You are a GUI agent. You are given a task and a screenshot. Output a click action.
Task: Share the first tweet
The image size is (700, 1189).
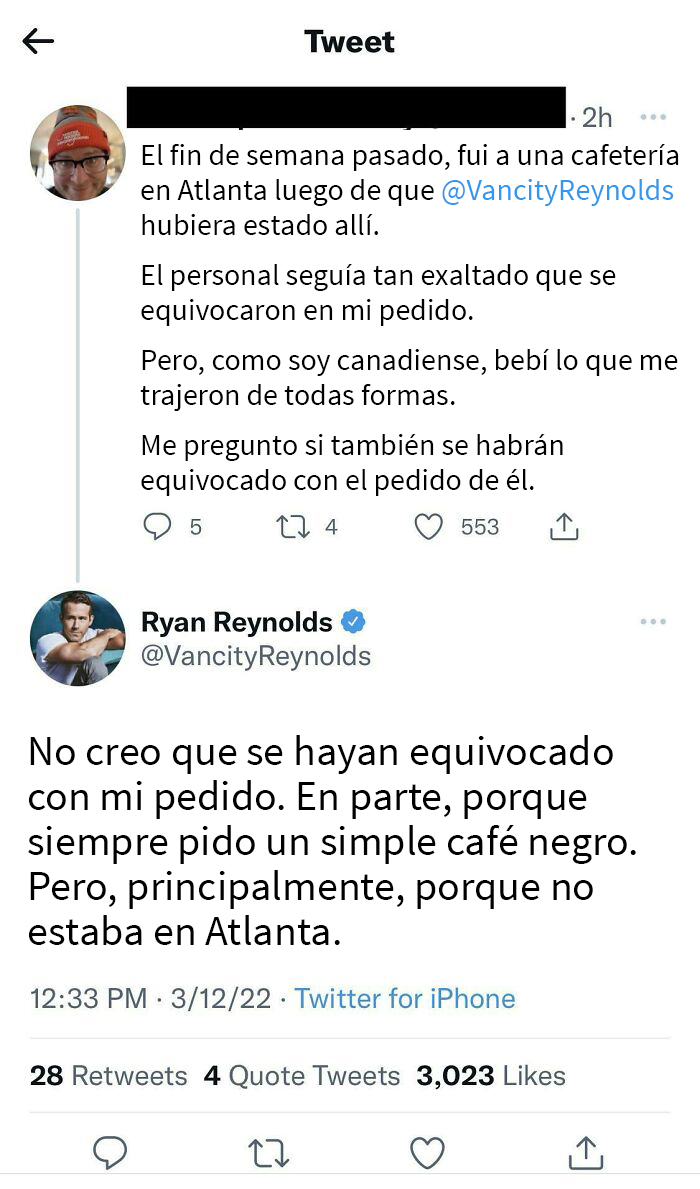565,526
